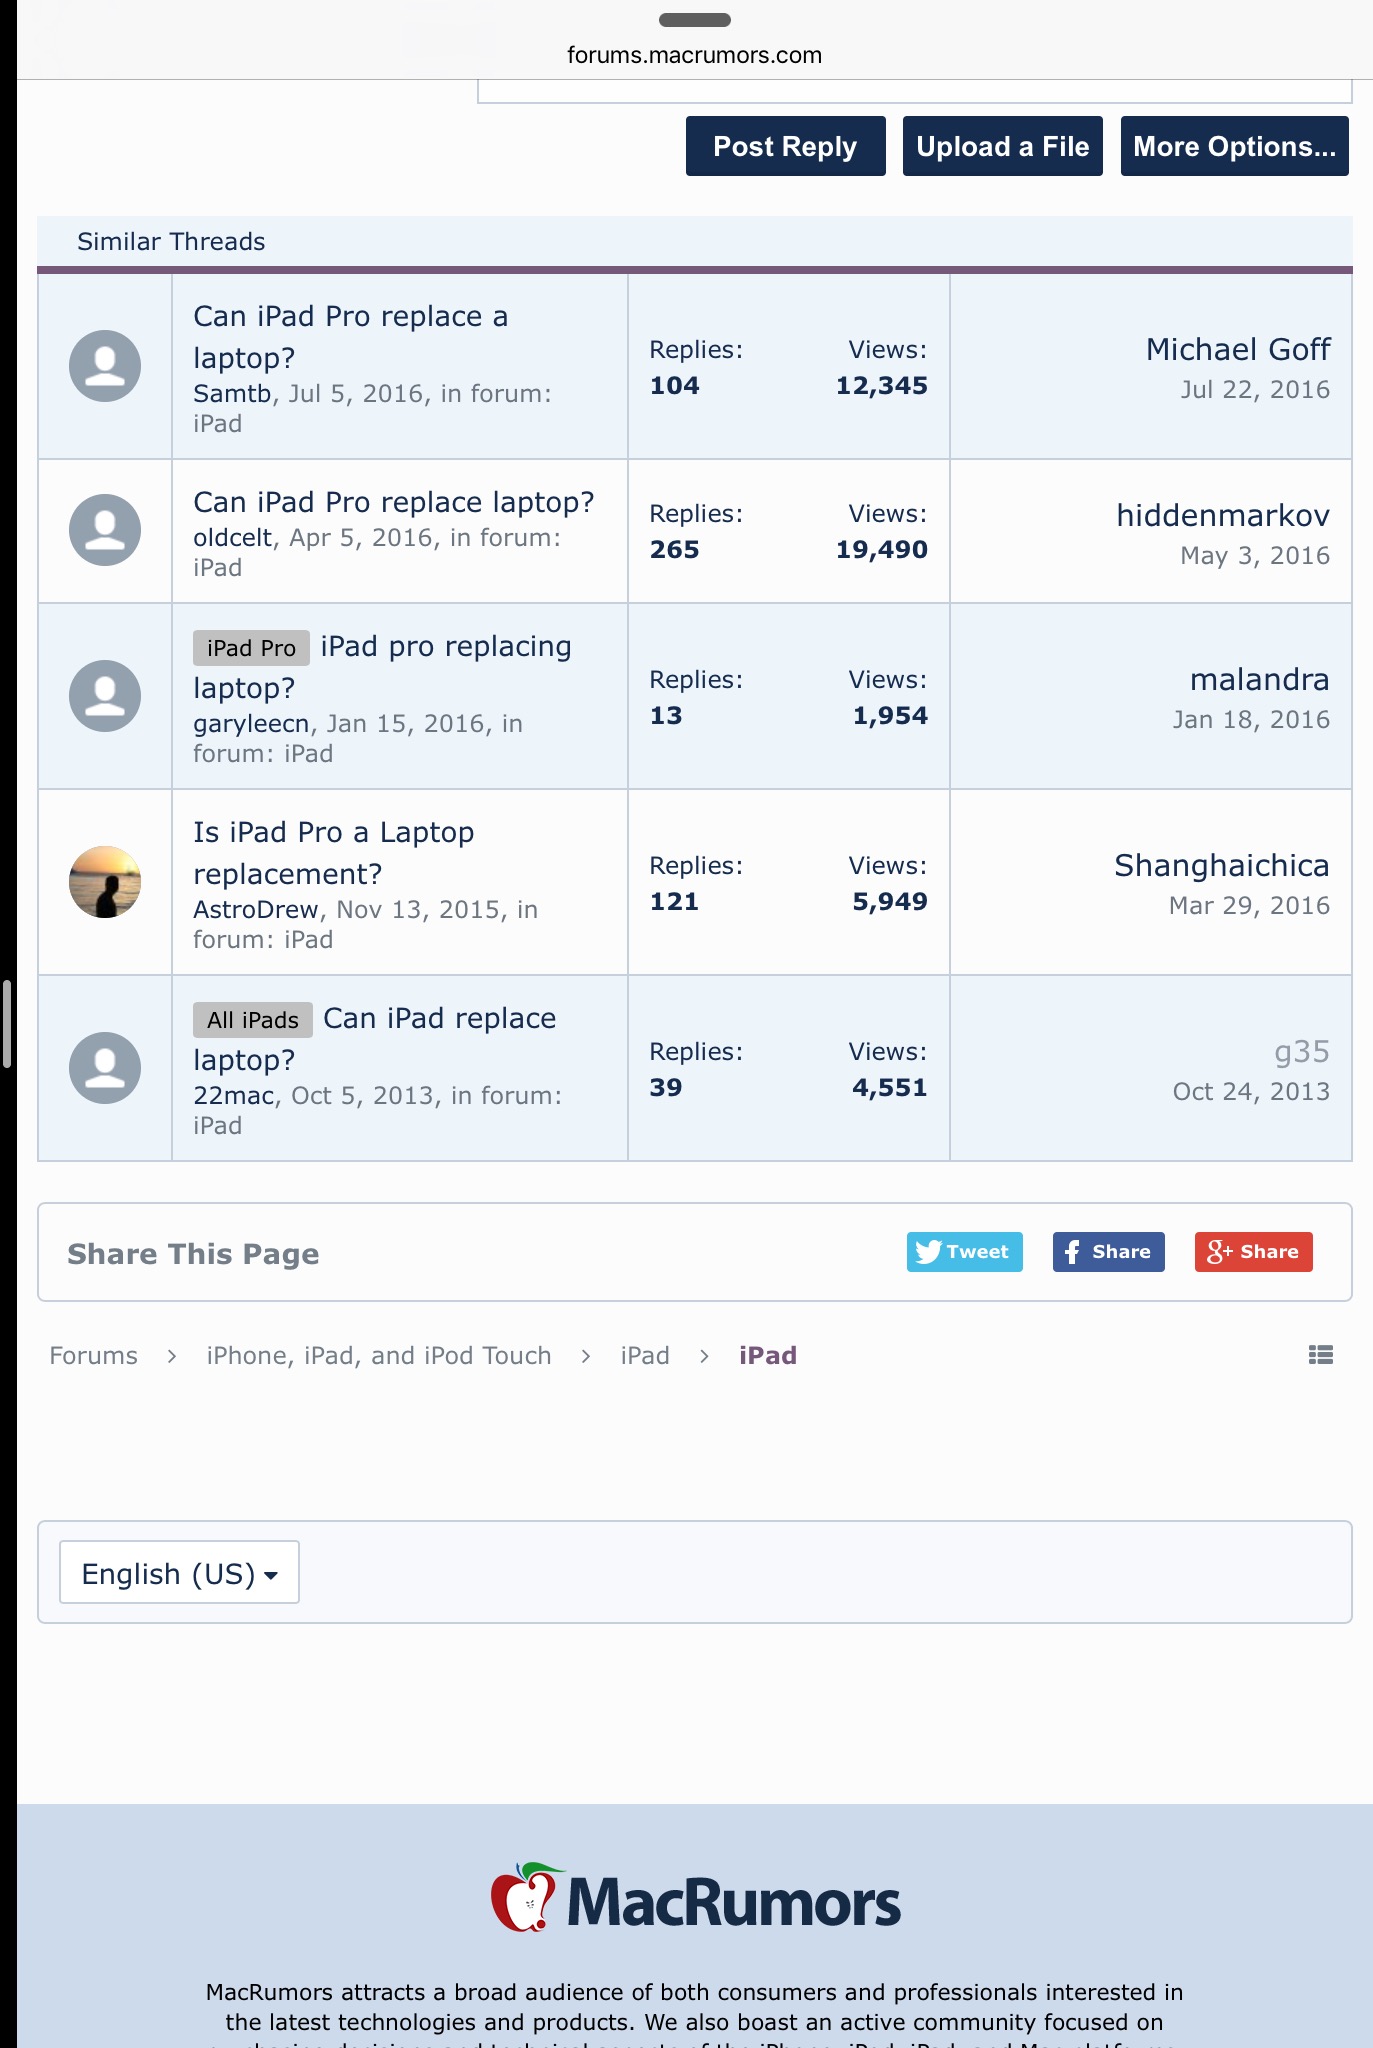This screenshot has width=1373, height=2048.
Task: Click the Post Reply button
Action: pyautogui.click(x=785, y=146)
